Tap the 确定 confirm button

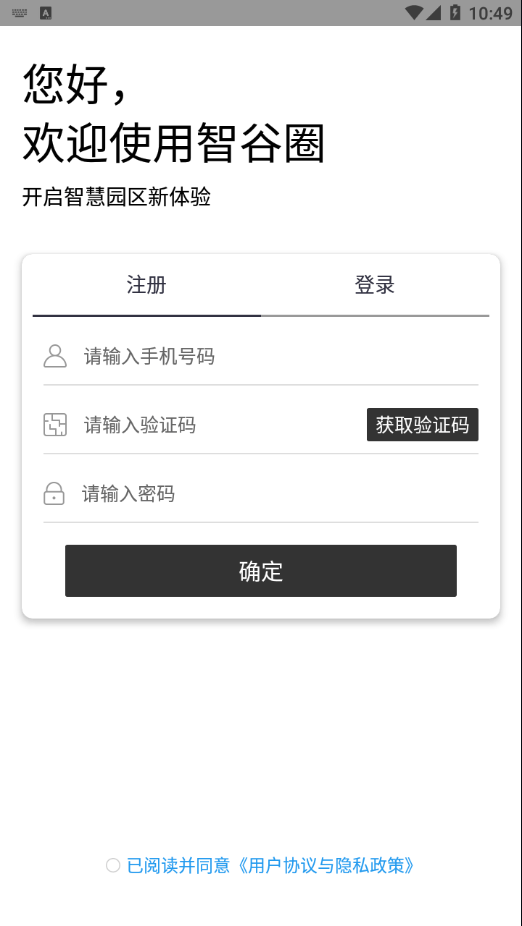pos(261,571)
